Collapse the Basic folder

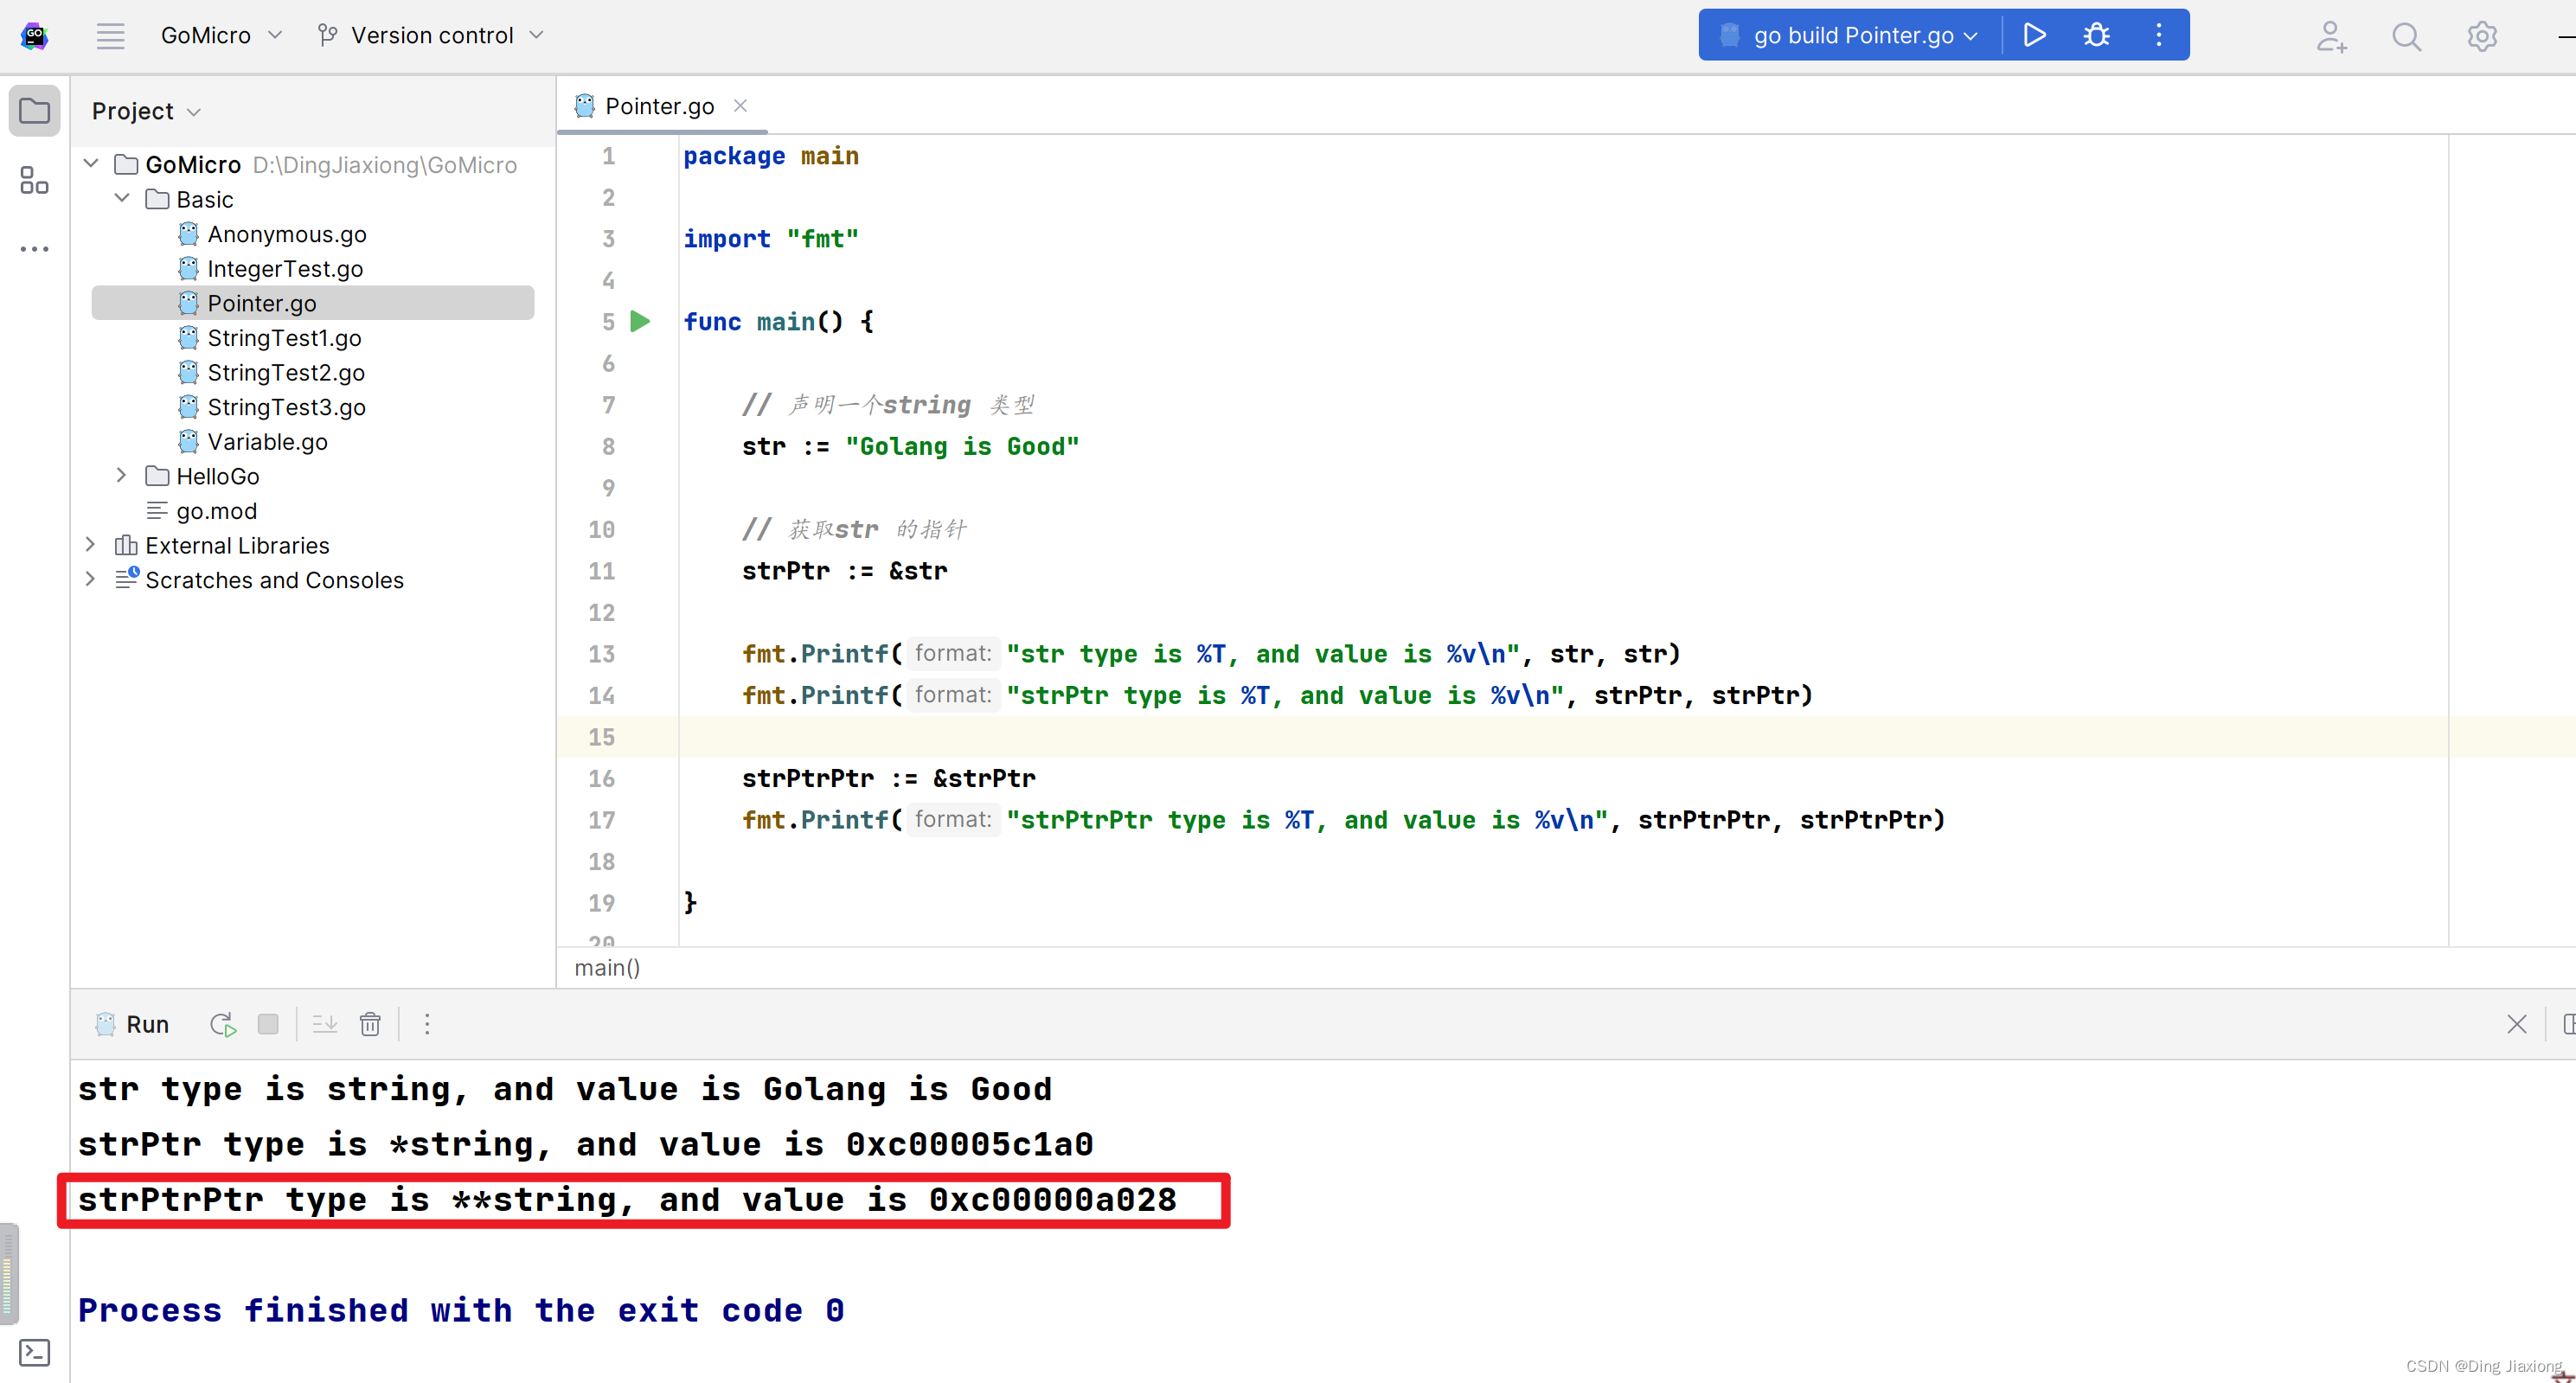pyautogui.click(x=122, y=198)
